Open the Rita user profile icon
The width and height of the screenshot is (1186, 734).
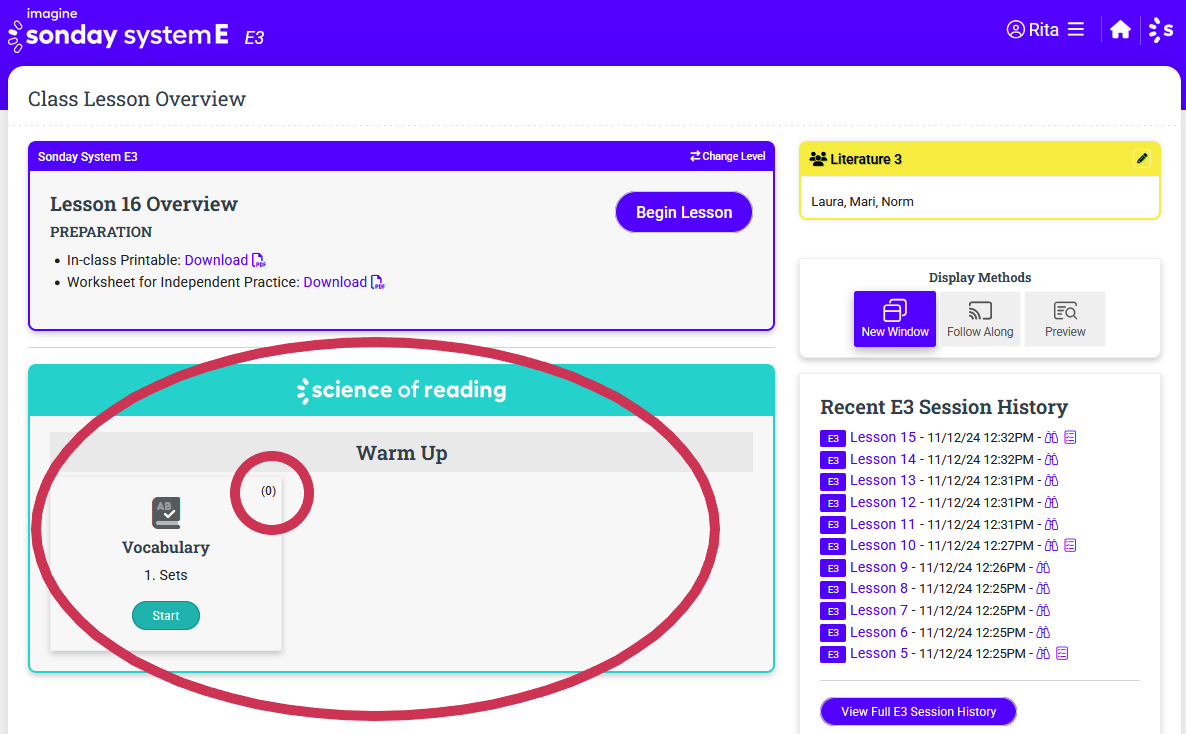click(x=1015, y=30)
